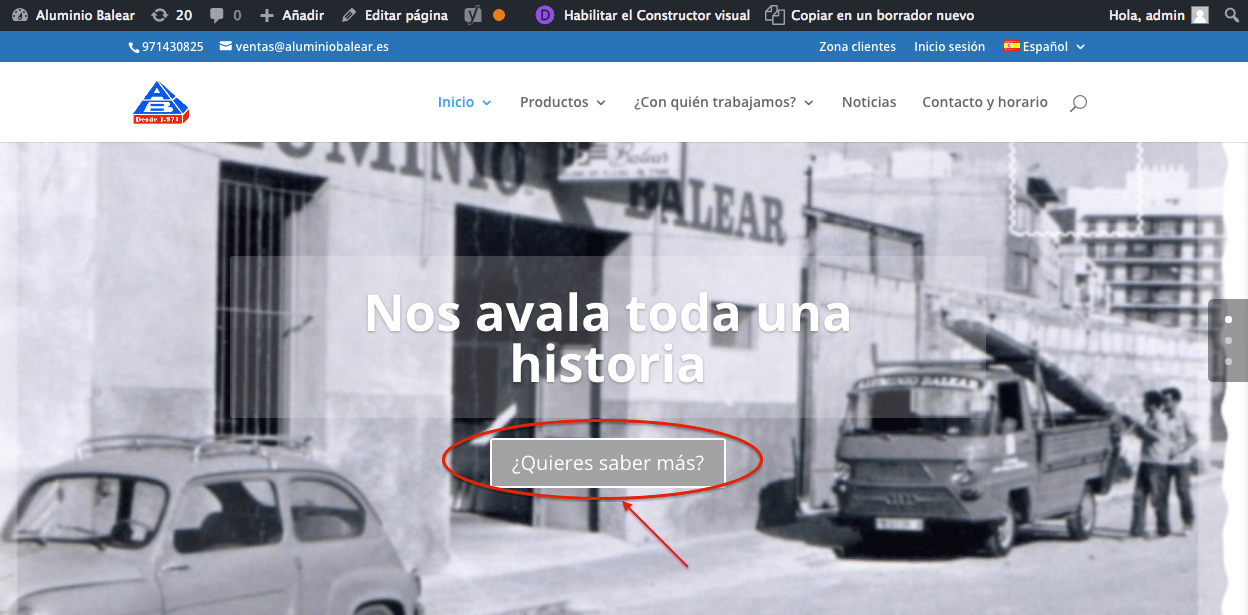This screenshot has width=1248, height=615.
Task: Open Contacto y horario page
Action: click(985, 102)
